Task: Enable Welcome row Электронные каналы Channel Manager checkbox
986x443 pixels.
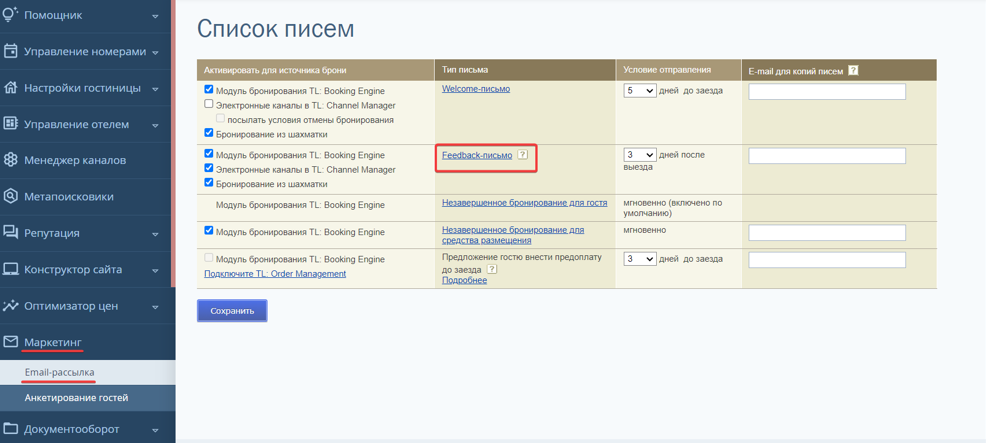Action: (209, 104)
